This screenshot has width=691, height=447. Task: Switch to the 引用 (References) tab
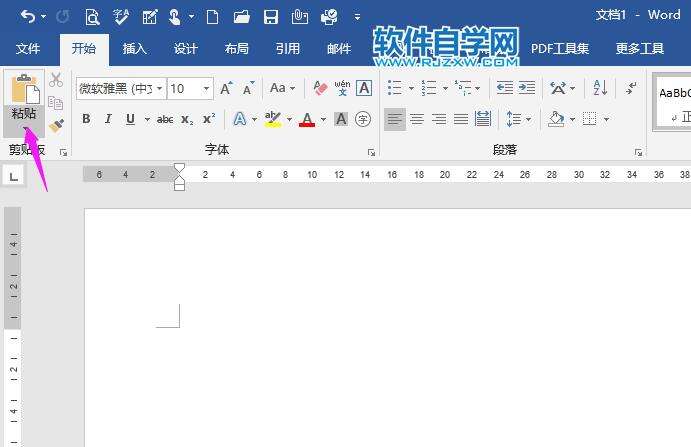click(x=288, y=48)
